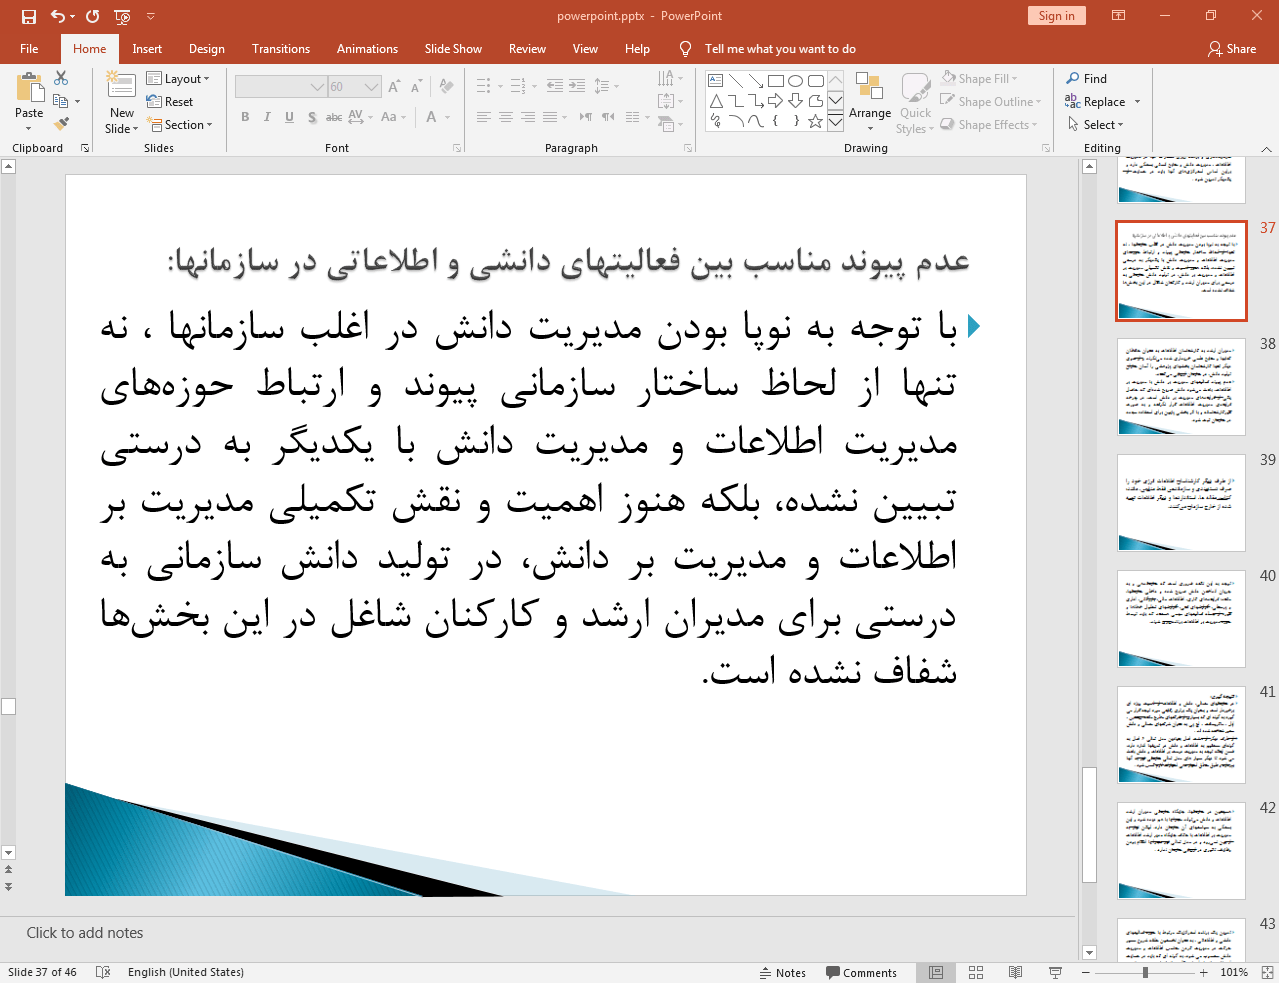Click Reset slide button
Screen dimensions: 1279x983
[x=170, y=101]
